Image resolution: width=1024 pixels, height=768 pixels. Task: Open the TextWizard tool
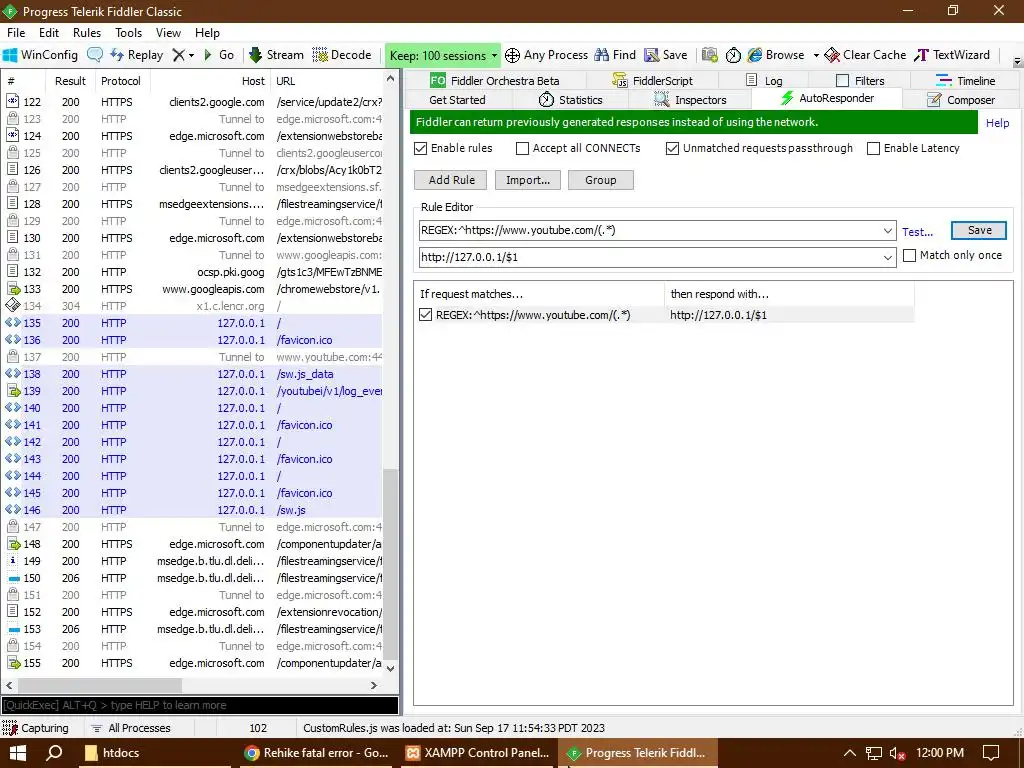point(952,55)
